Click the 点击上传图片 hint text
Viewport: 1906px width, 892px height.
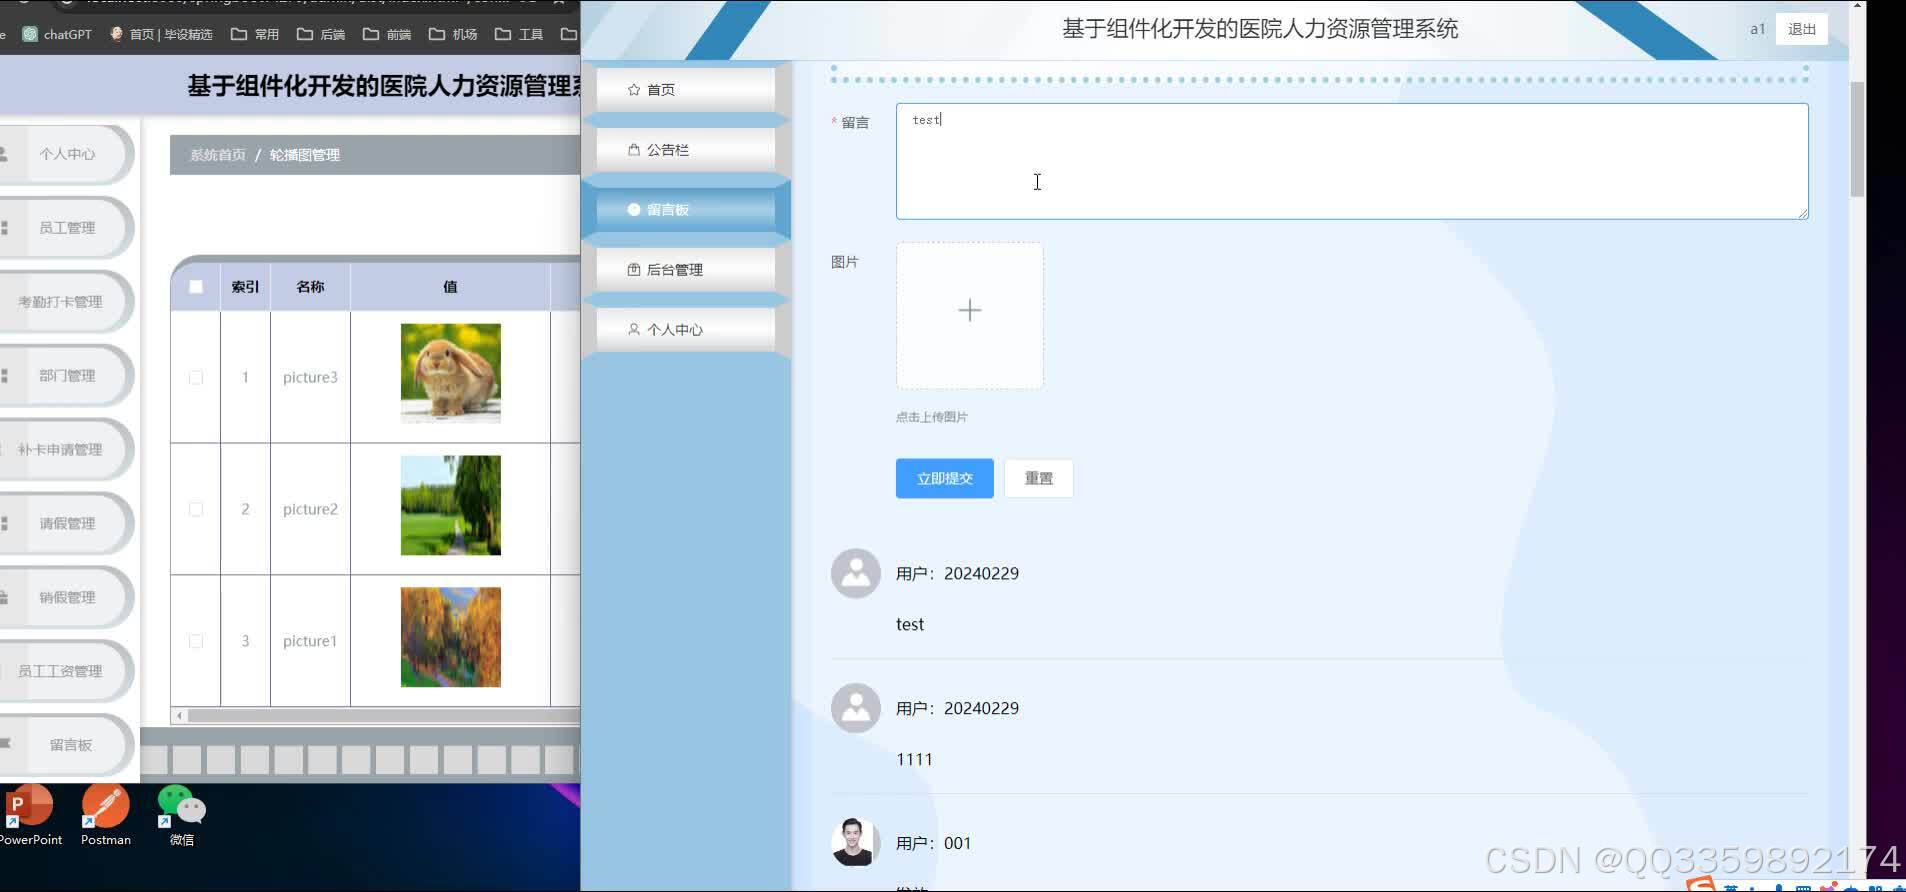932,417
